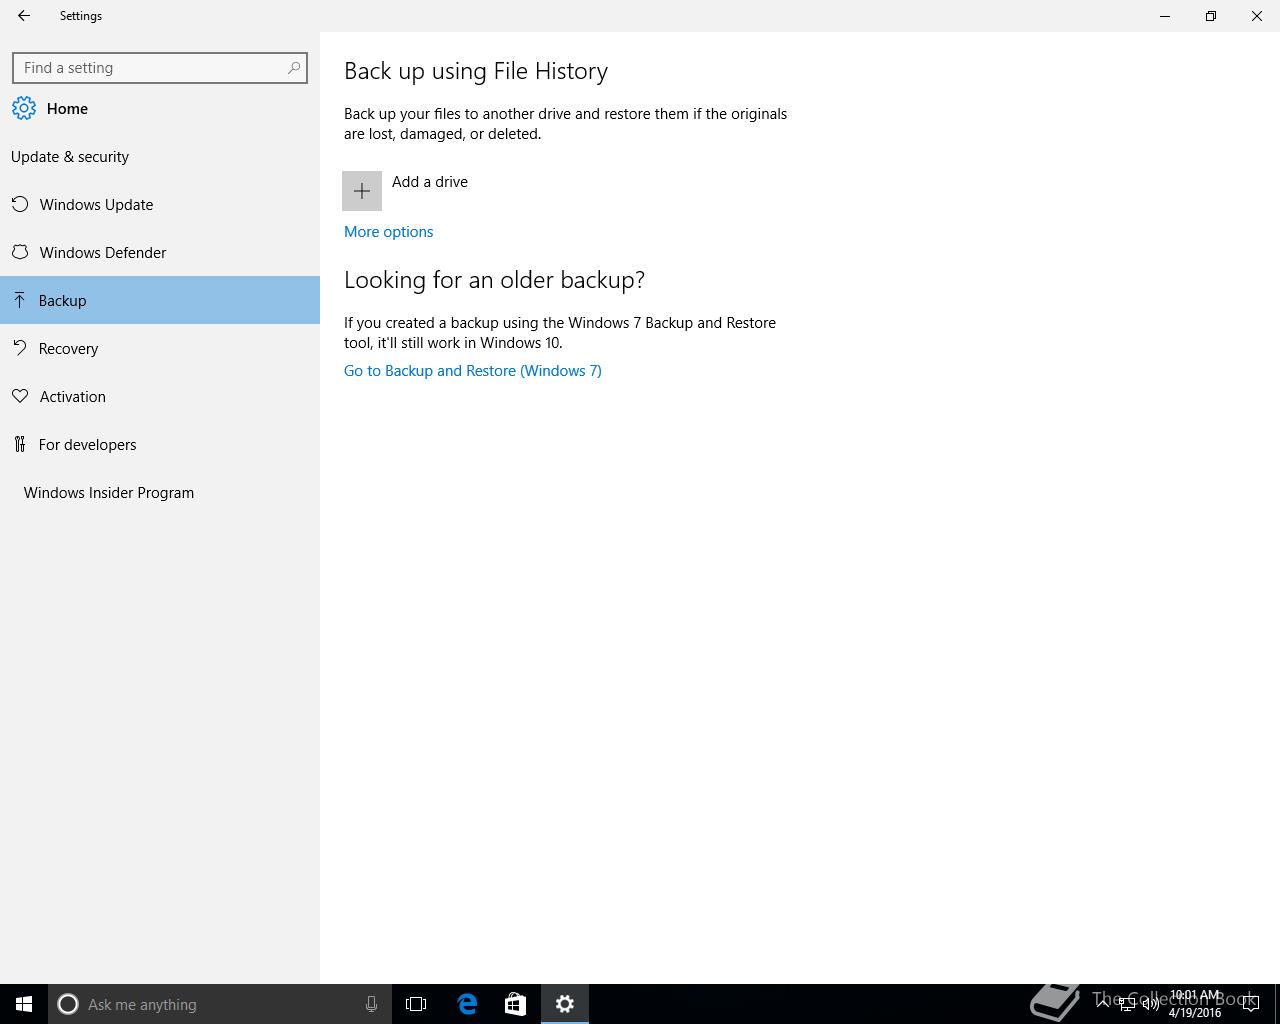The width and height of the screenshot is (1280, 1024).
Task: Open Home via the gear icon
Action: [x=24, y=109]
